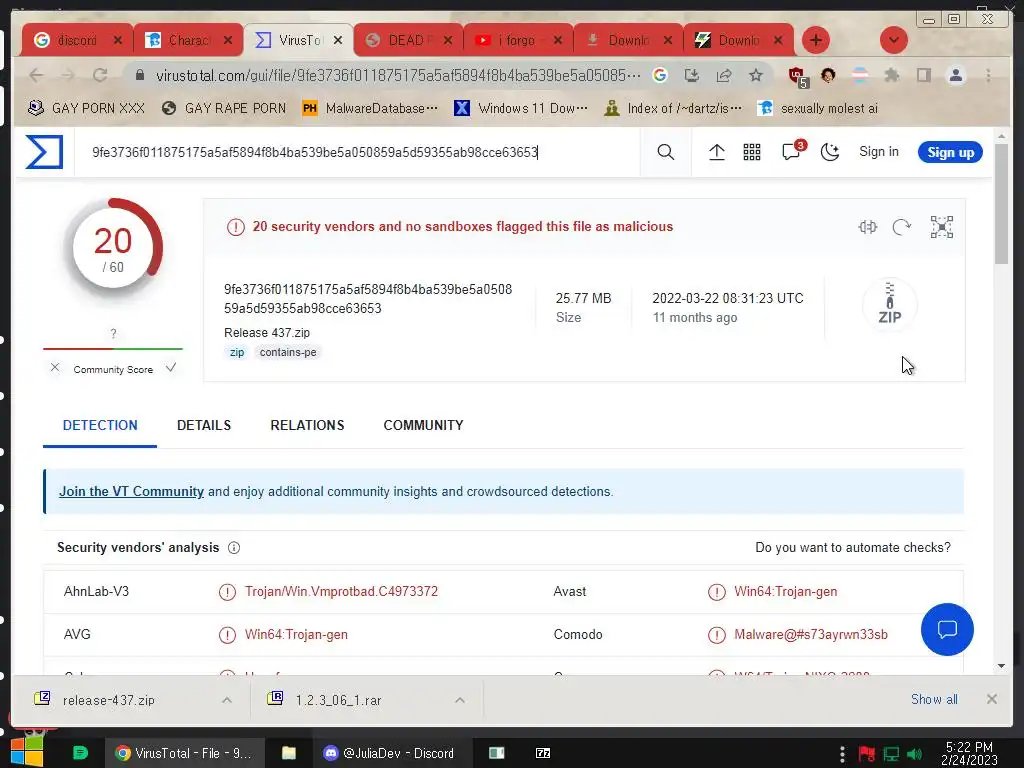Click the search magnifier icon

pyautogui.click(x=665, y=152)
